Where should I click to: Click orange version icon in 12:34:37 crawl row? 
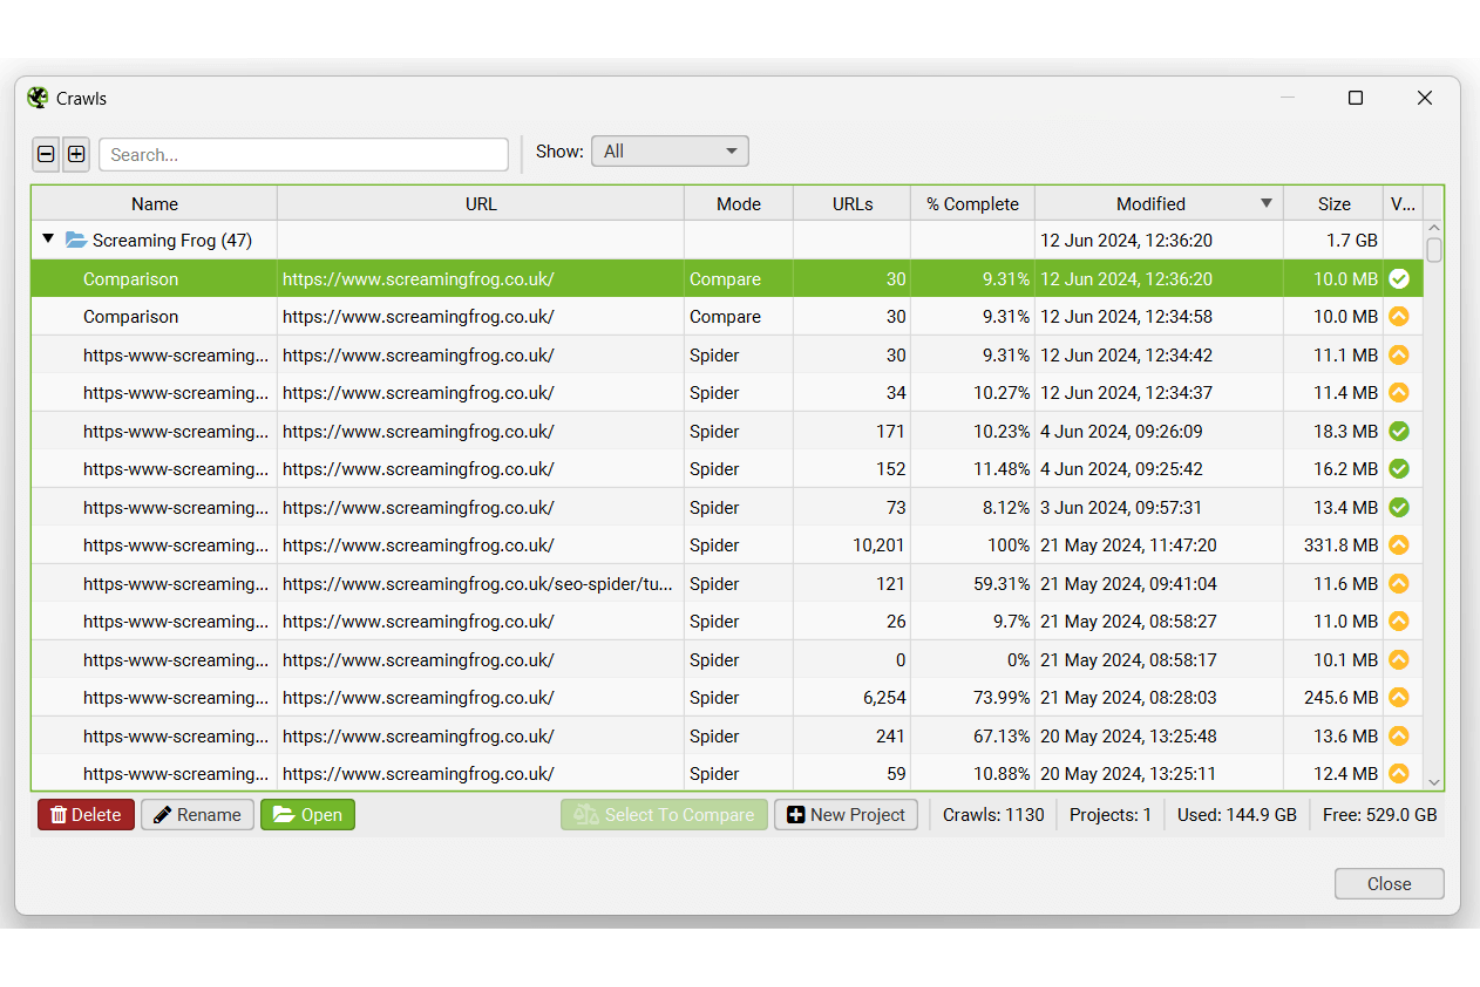coord(1399,393)
